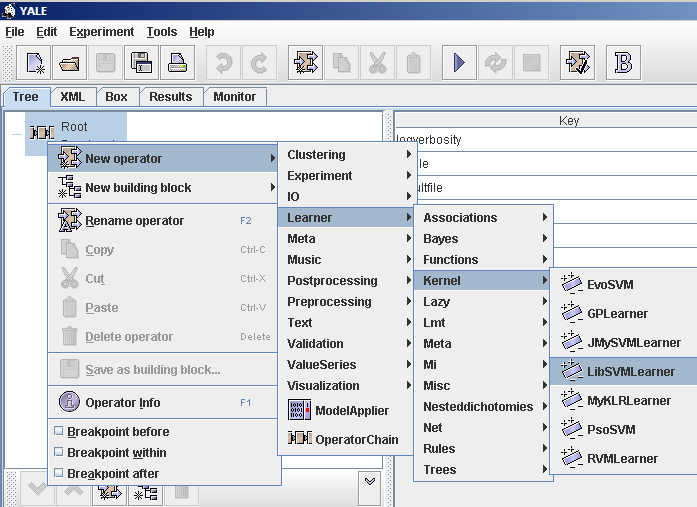This screenshot has width=697, height=507.
Task: Open the Experiment menu in menu bar
Action: (x=101, y=32)
